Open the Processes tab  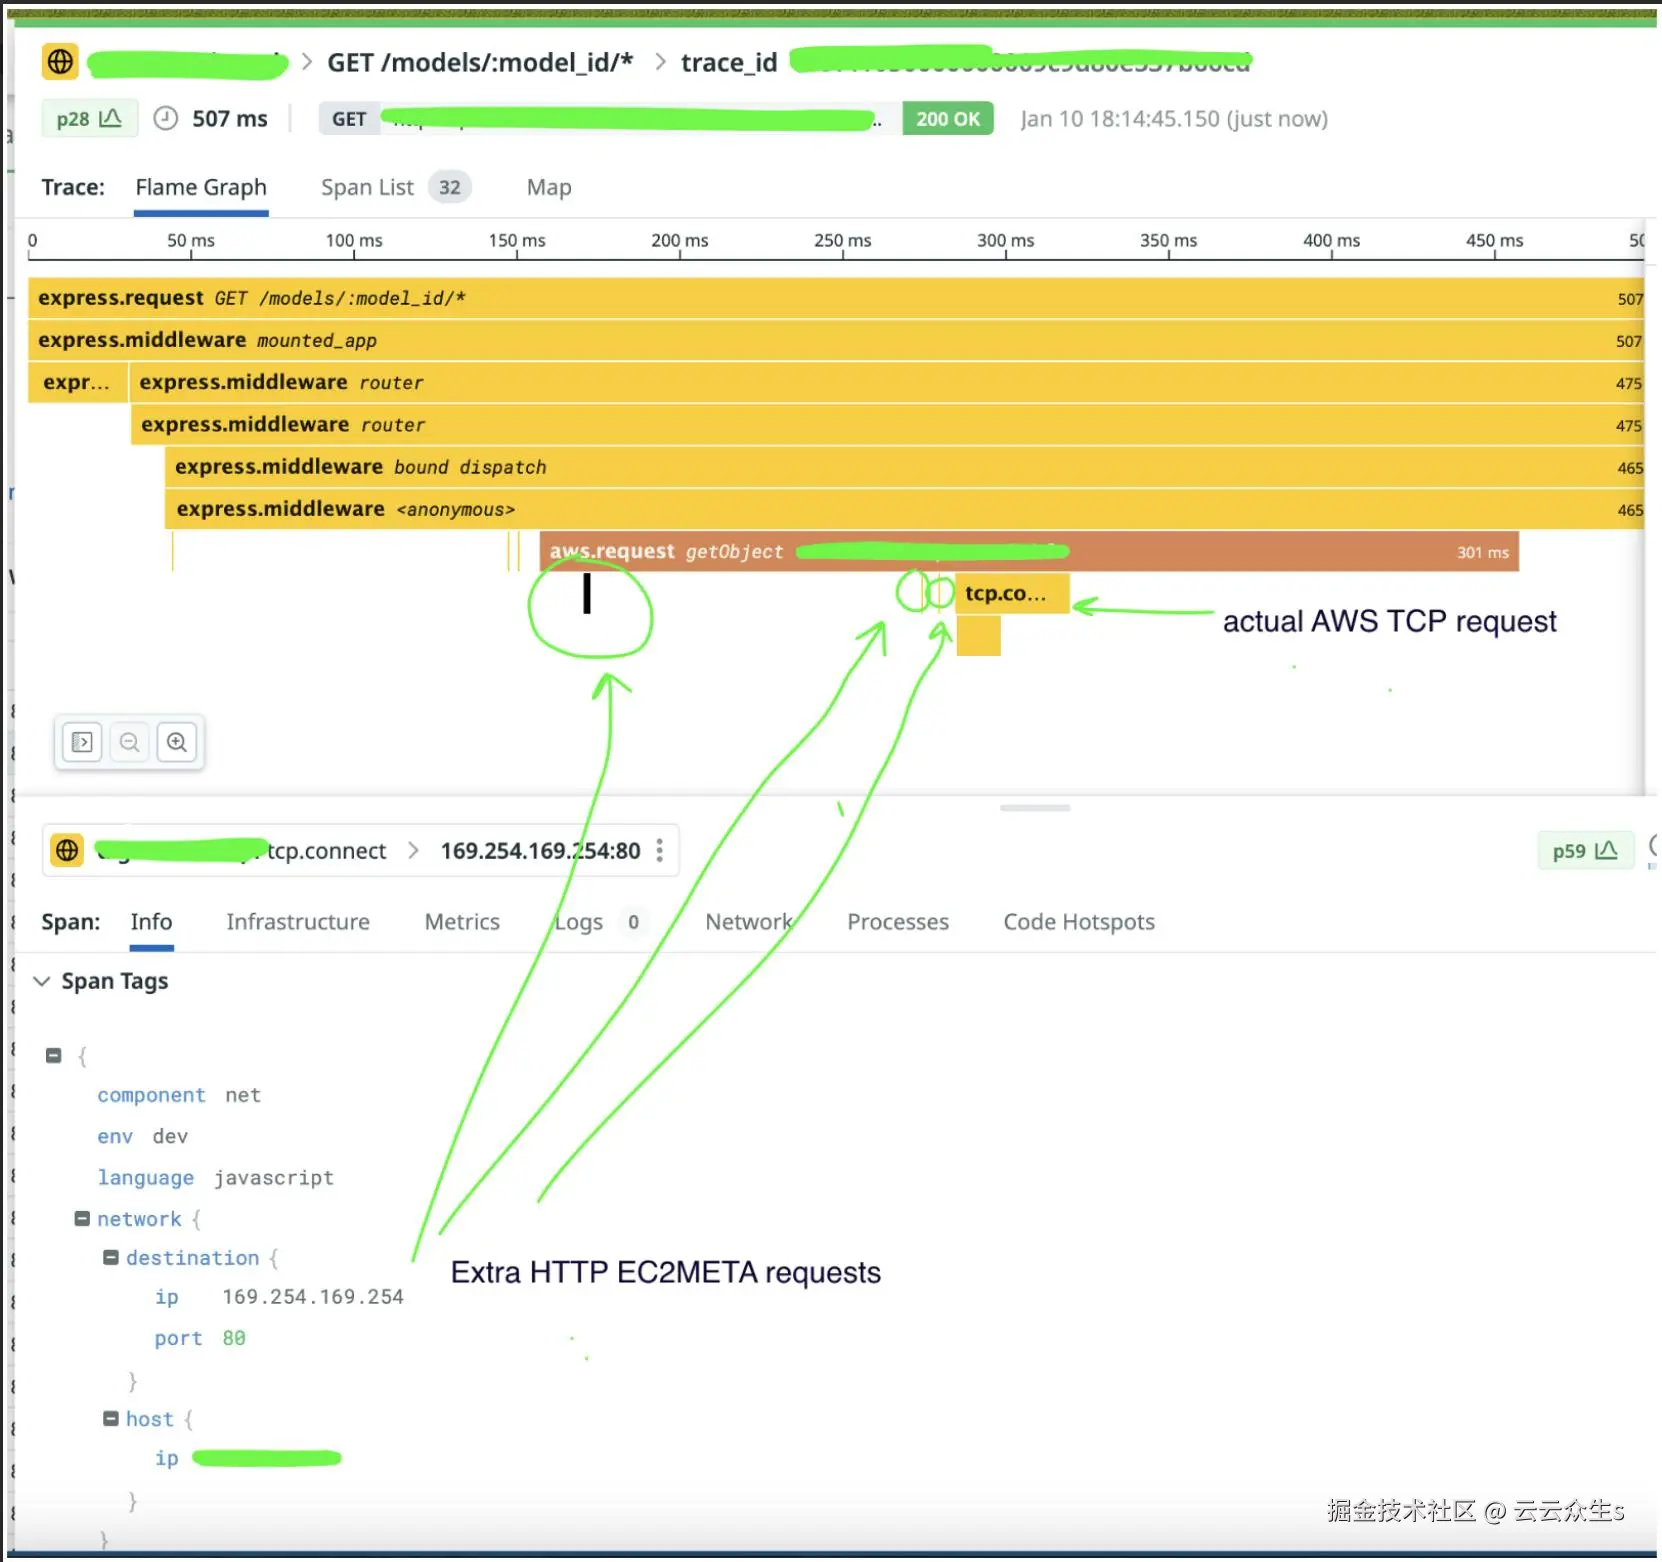[898, 921]
